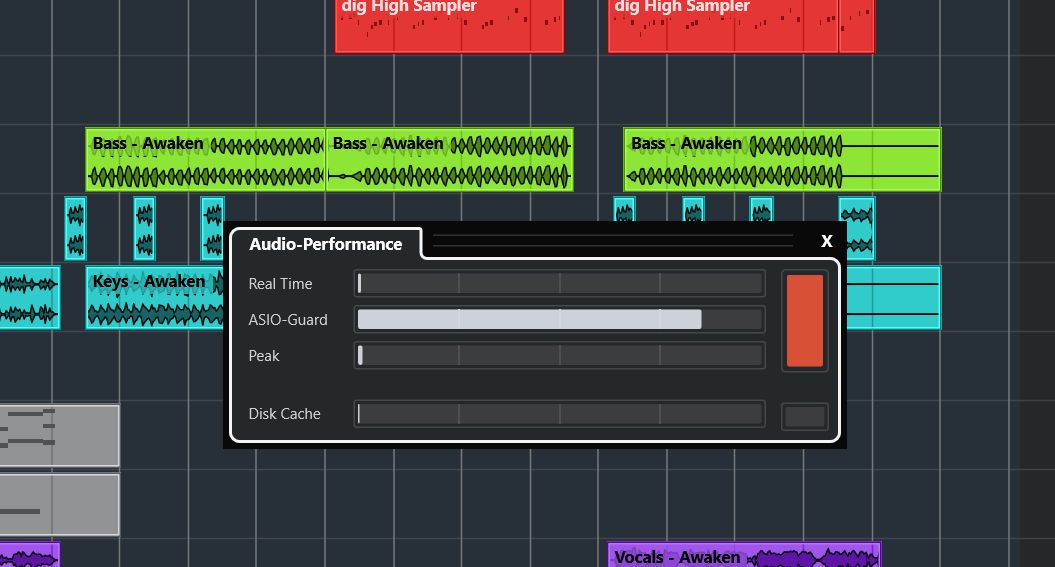Select the middle Bass - Awaken clip
The image size is (1055, 567).
point(449,160)
